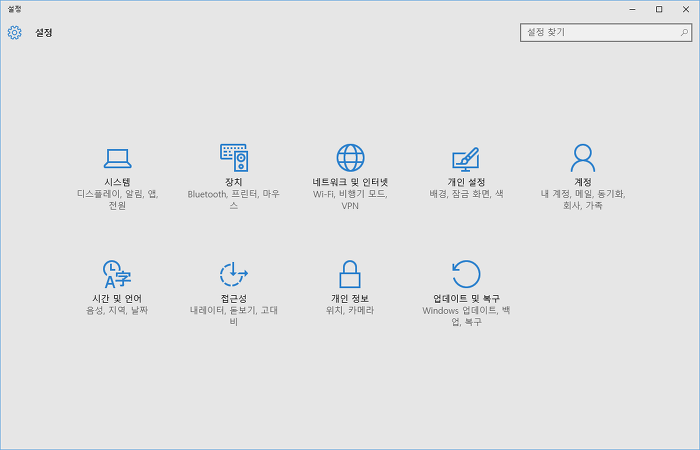Click the 개인 정보 title text
The width and height of the screenshot is (700, 450).
click(350, 298)
